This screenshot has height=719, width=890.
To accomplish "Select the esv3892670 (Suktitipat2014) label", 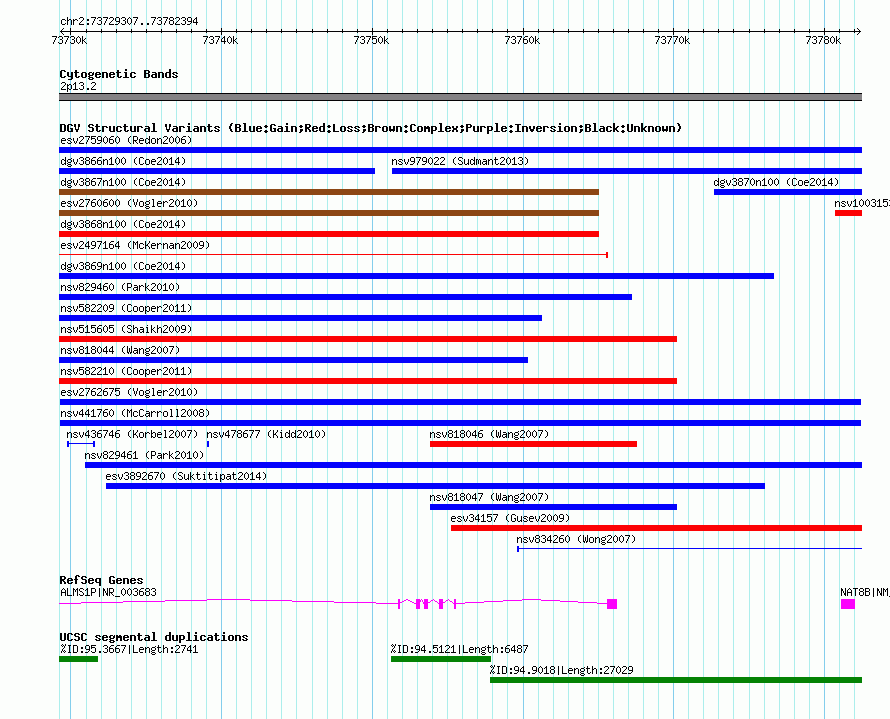I will (x=186, y=476).
